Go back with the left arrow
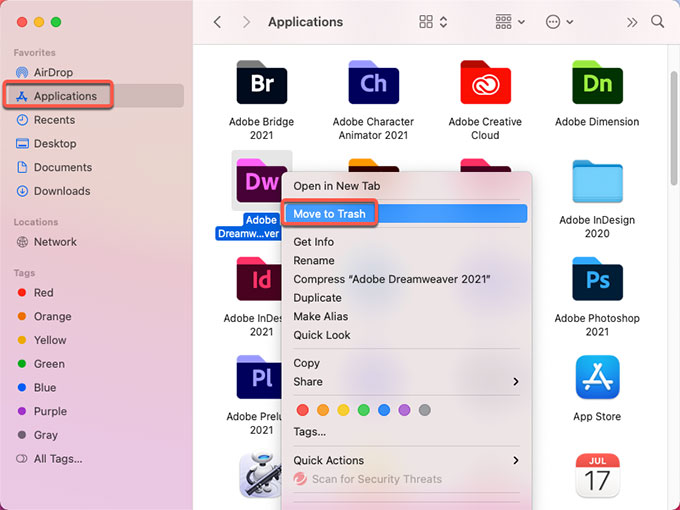The image size is (680, 510). (x=218, y=22)
